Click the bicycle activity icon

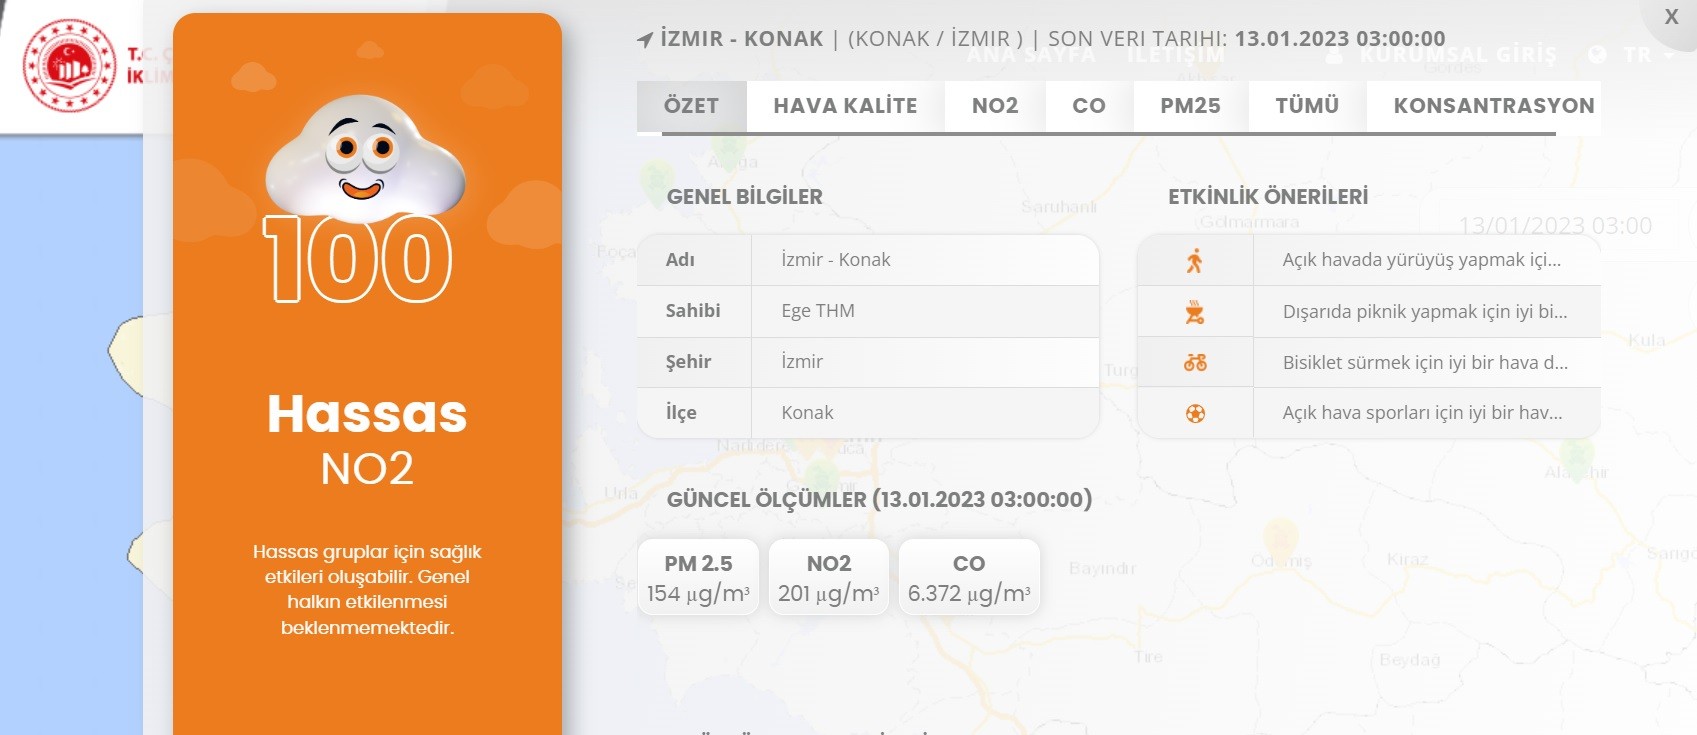coord(1194,362)
